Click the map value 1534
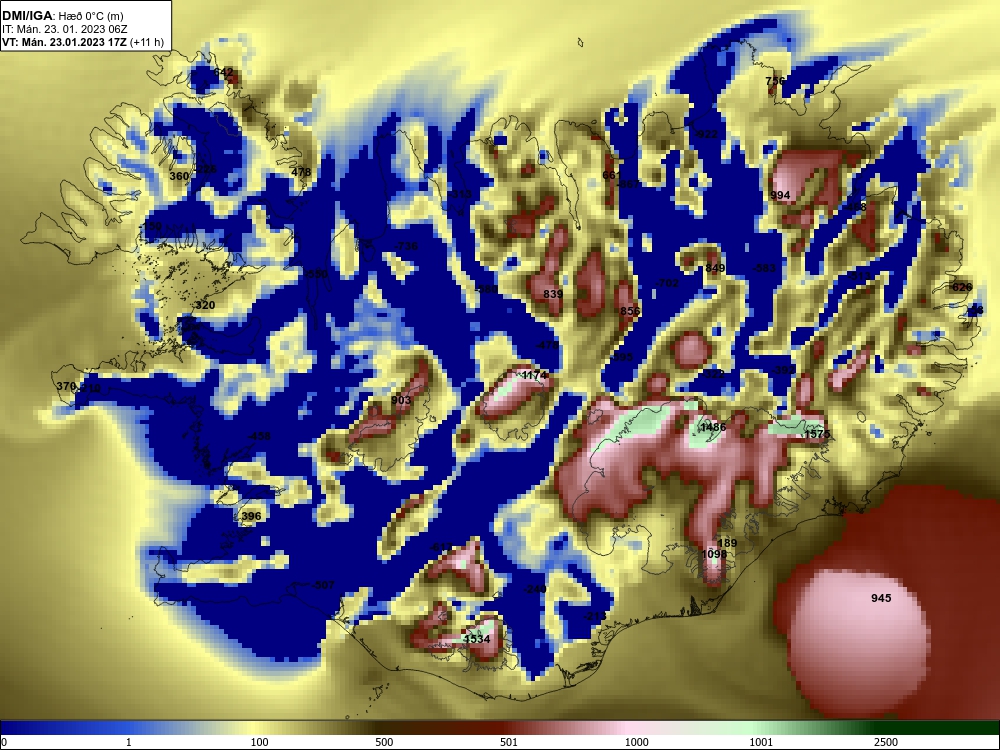This screenshot has width=1000, height=750. click(x=477, y=639)
